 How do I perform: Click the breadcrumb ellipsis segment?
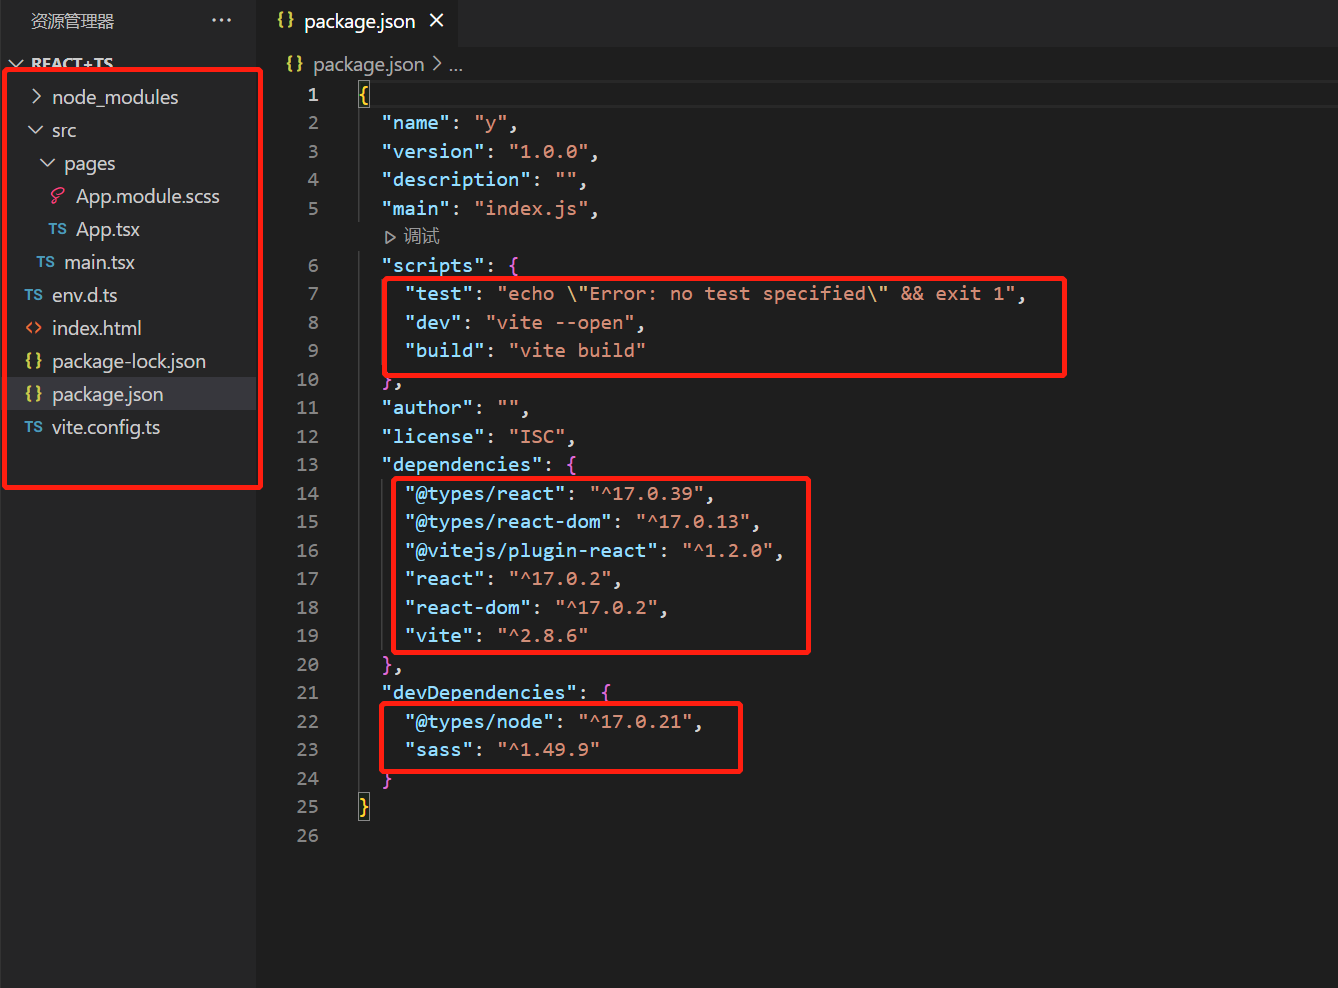456,65
